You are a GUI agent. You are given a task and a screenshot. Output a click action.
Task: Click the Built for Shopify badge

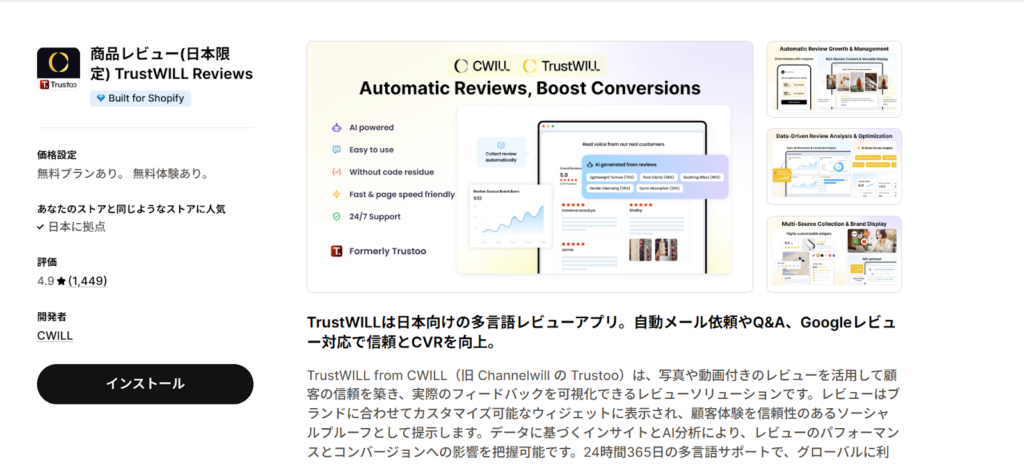[x=140, y=98]
